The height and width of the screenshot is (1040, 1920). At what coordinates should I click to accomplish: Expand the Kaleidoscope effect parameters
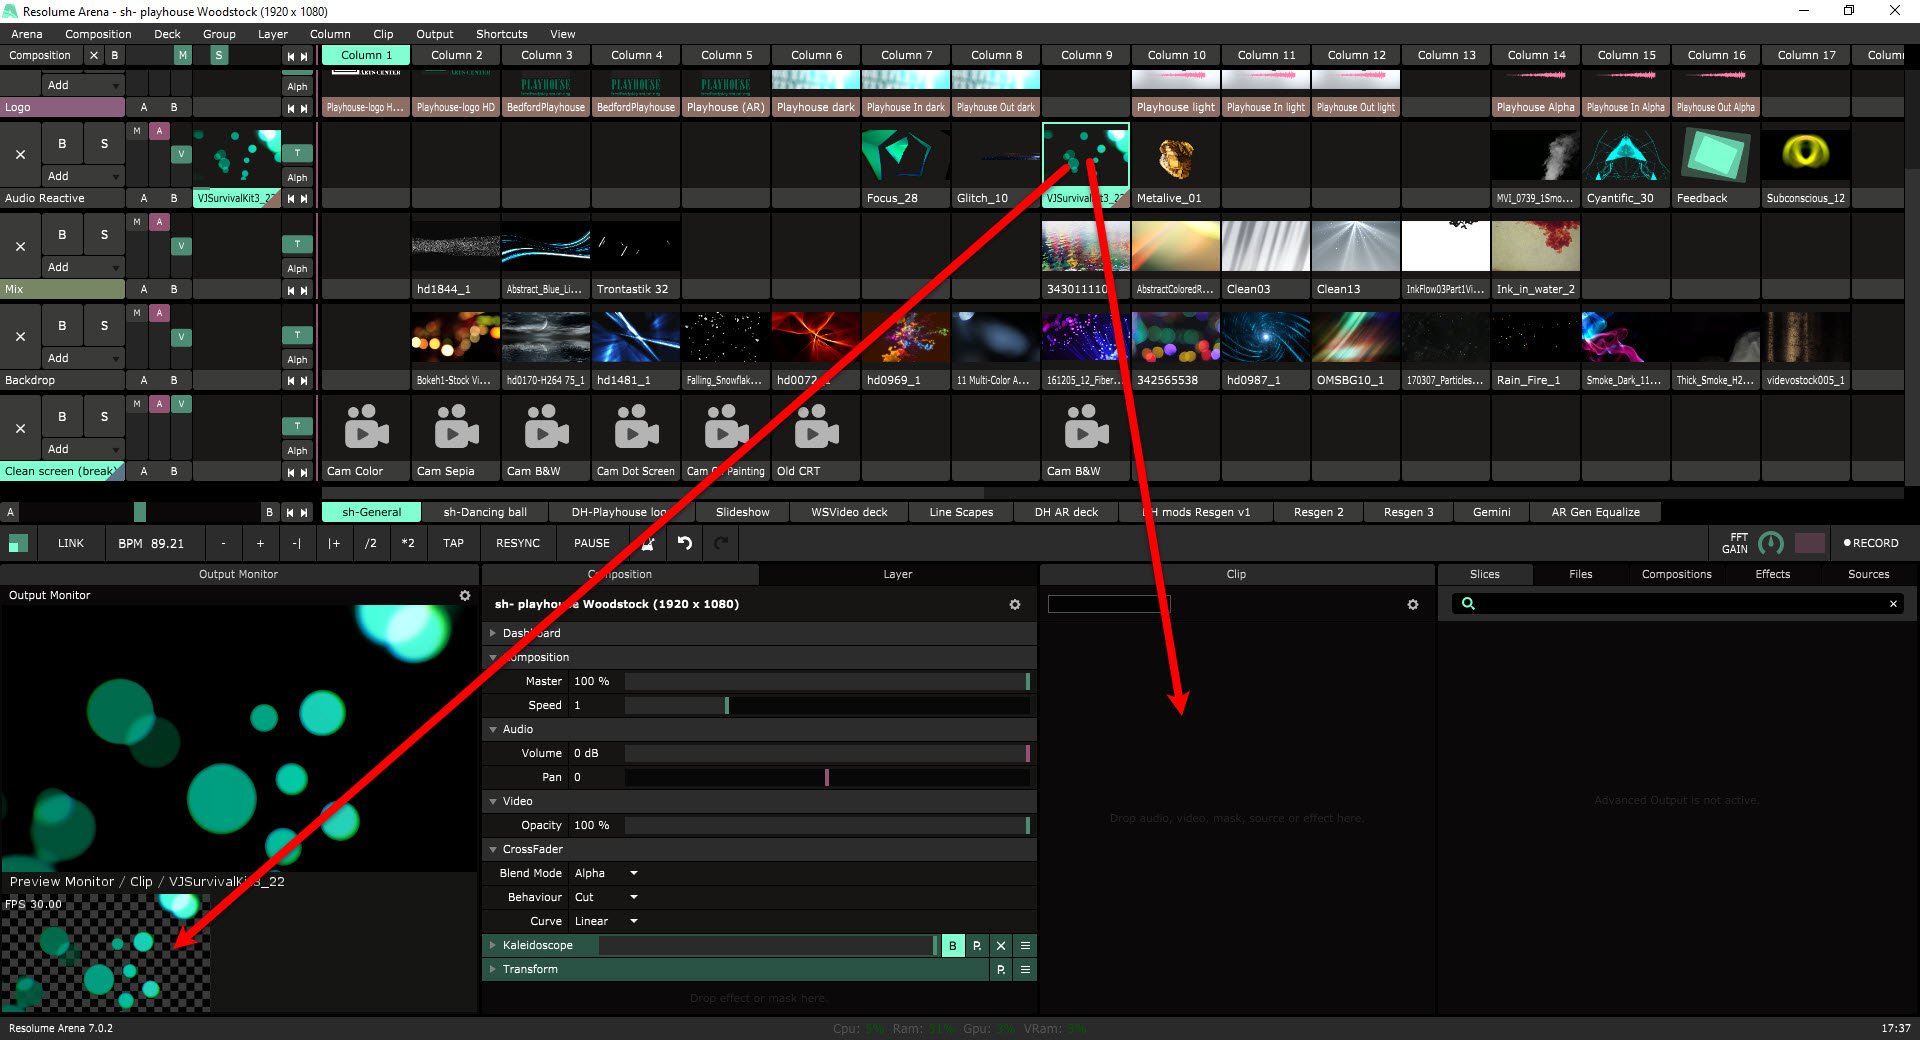point(493,945)
